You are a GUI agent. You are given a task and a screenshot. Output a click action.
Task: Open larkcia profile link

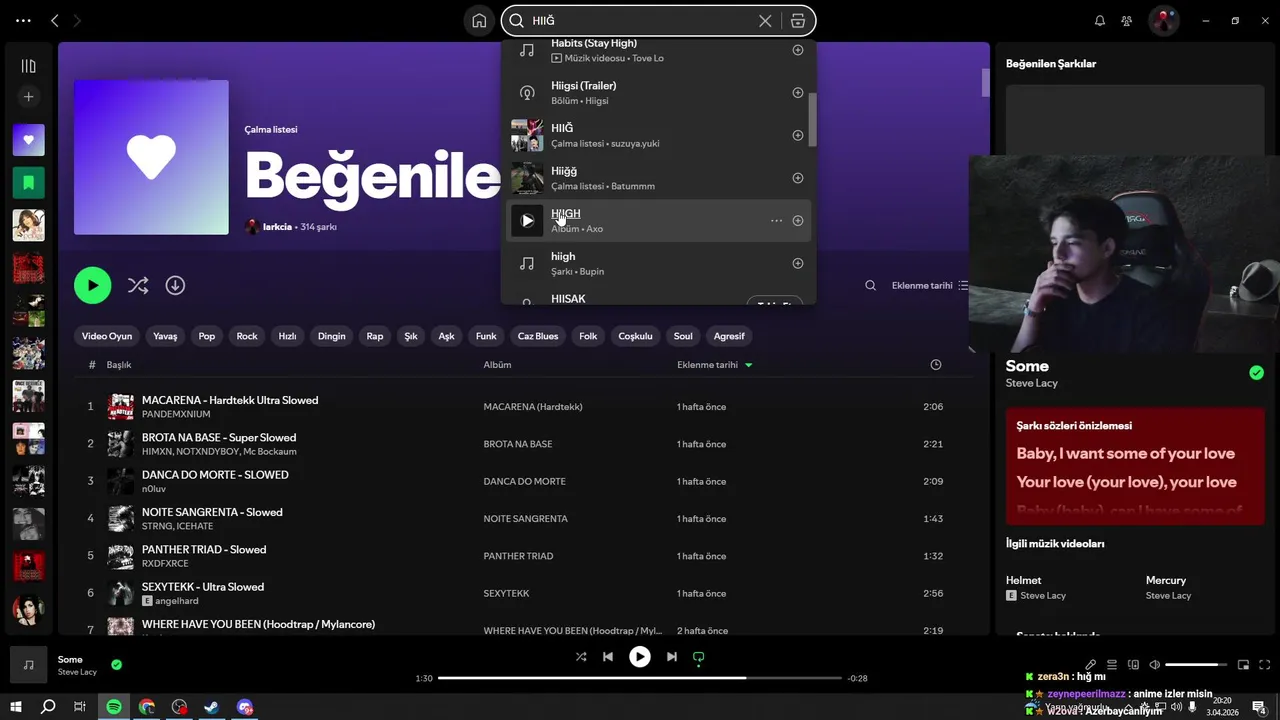click(x=277, y=227)
